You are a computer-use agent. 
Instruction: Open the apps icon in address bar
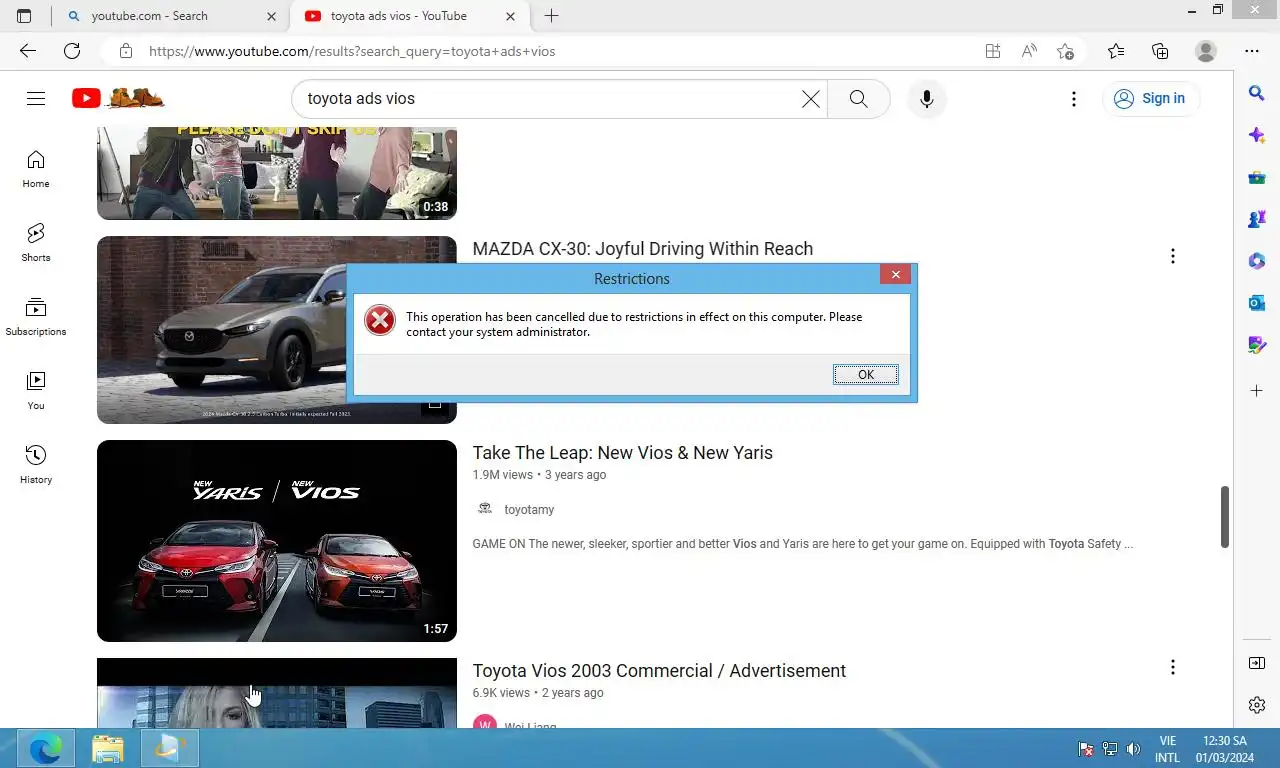[x=993, y=51]
